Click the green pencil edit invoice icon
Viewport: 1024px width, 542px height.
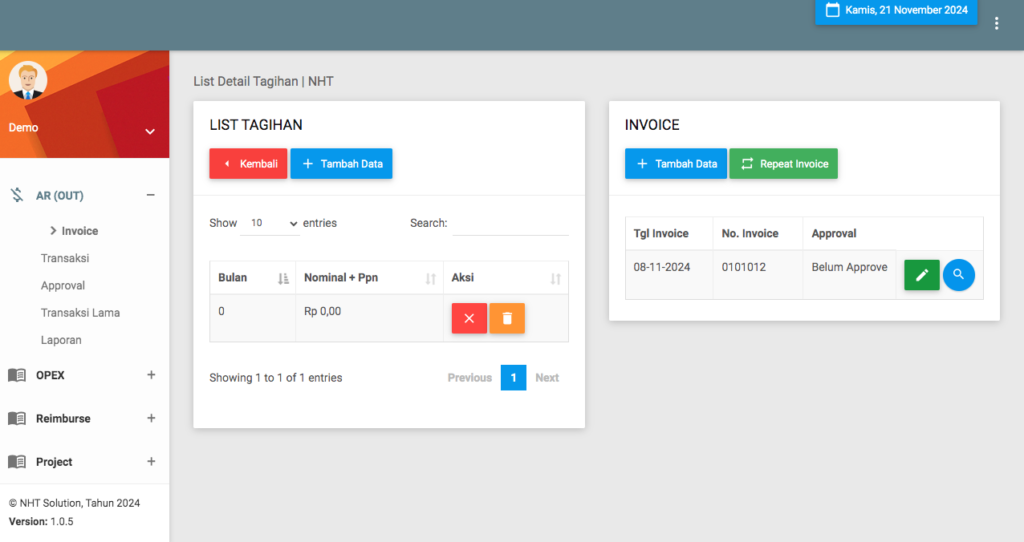[x=921, y=275]
